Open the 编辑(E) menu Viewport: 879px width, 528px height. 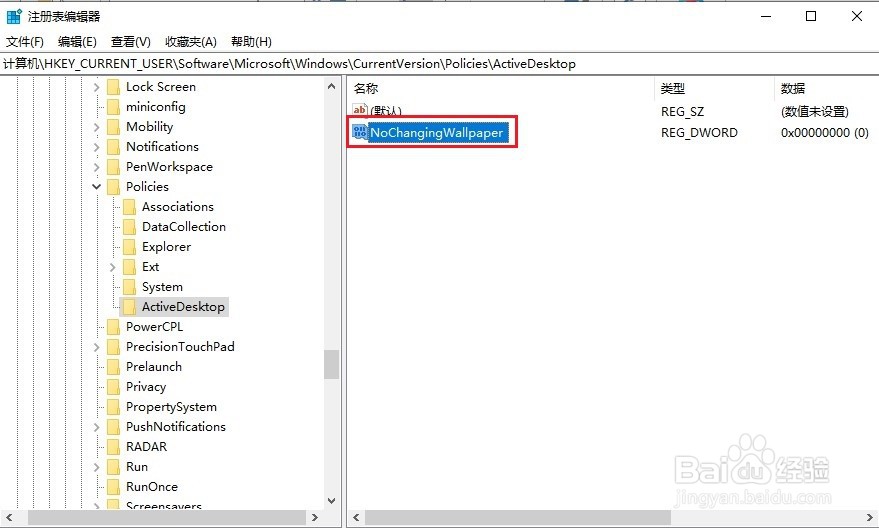coord(77,41)
